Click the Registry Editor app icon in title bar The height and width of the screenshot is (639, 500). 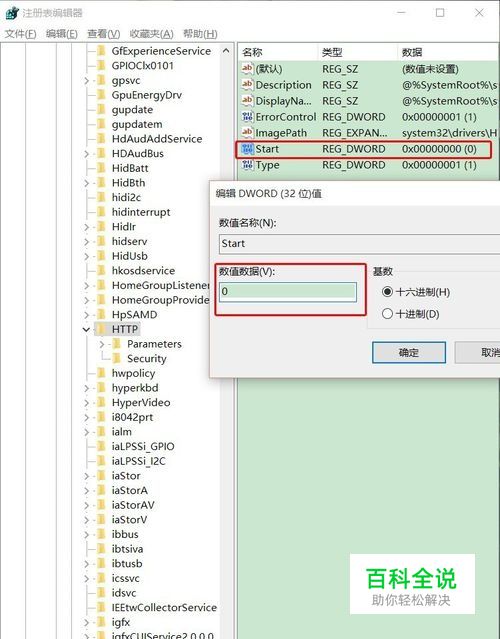12,13
